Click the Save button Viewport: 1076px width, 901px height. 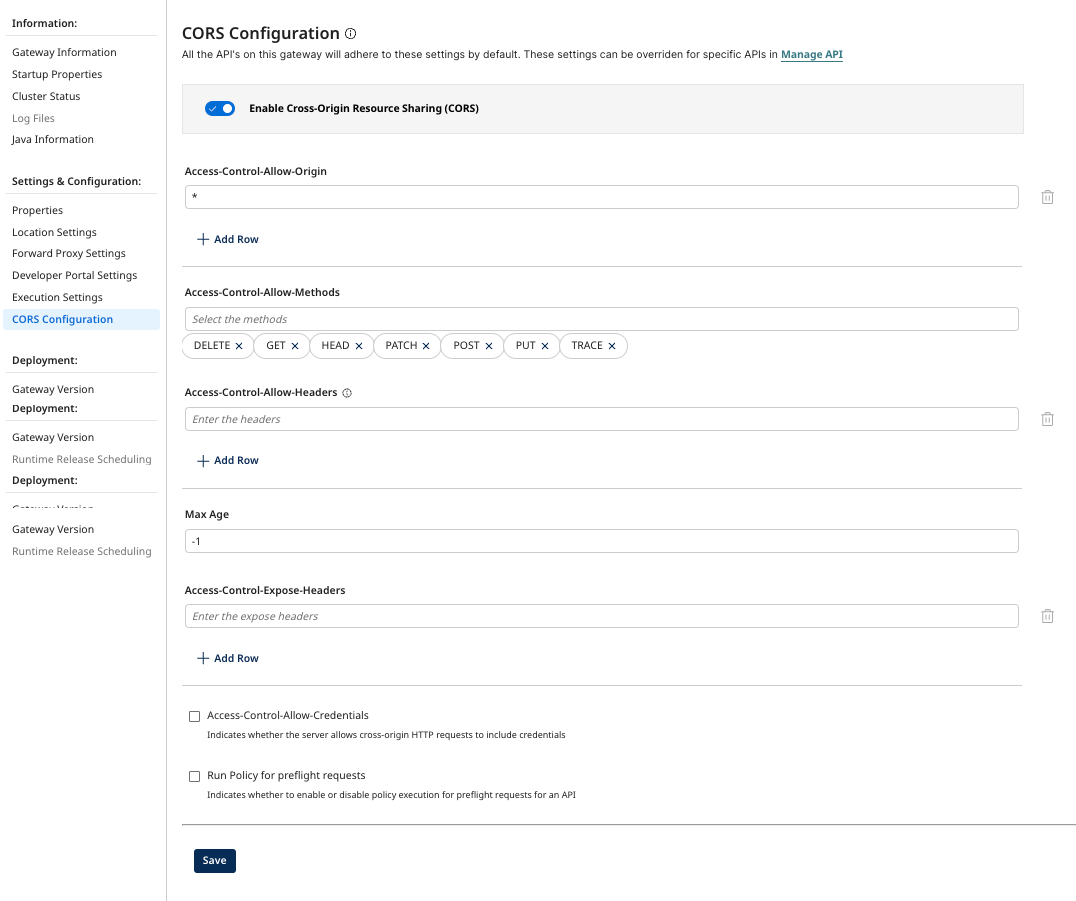click(214, 860)
